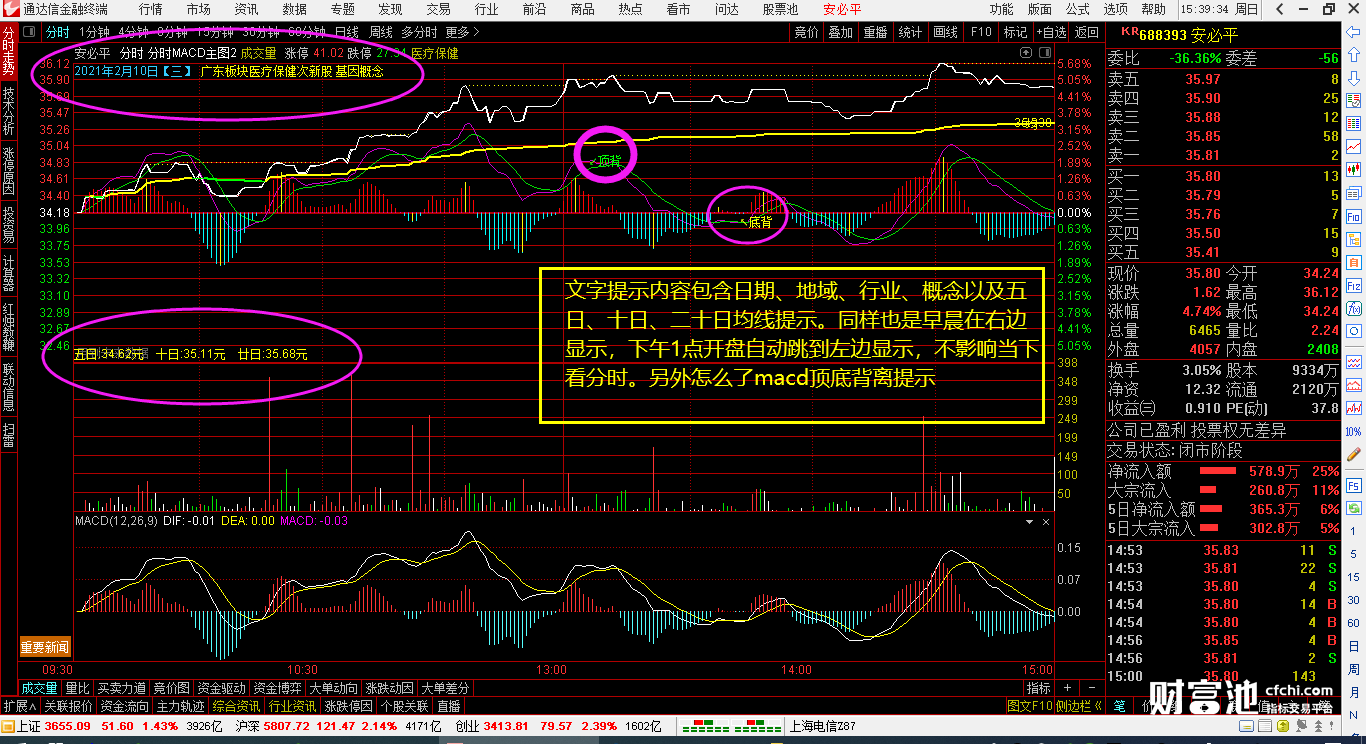Screen dimensions: 1366x744
Task: Click the 创业 index 3413.81 in status bar
Action: pos(491,726)
